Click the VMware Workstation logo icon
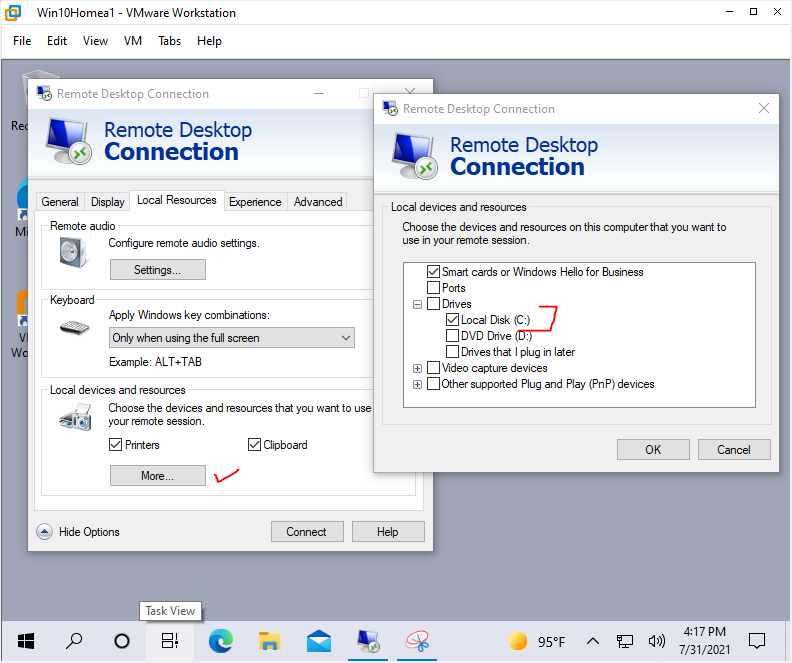Viewport: 792px width, 663px height. point(13,13)
